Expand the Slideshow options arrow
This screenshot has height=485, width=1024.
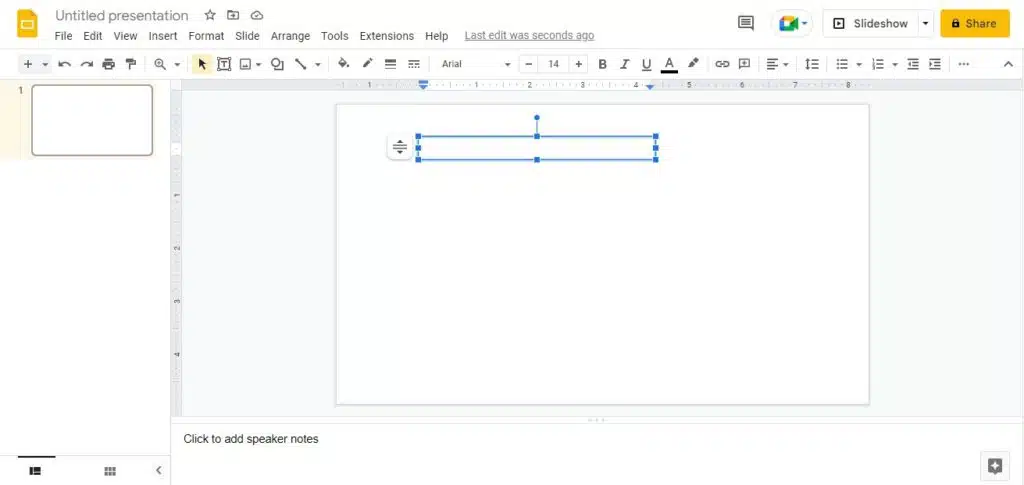pos(926,23)
